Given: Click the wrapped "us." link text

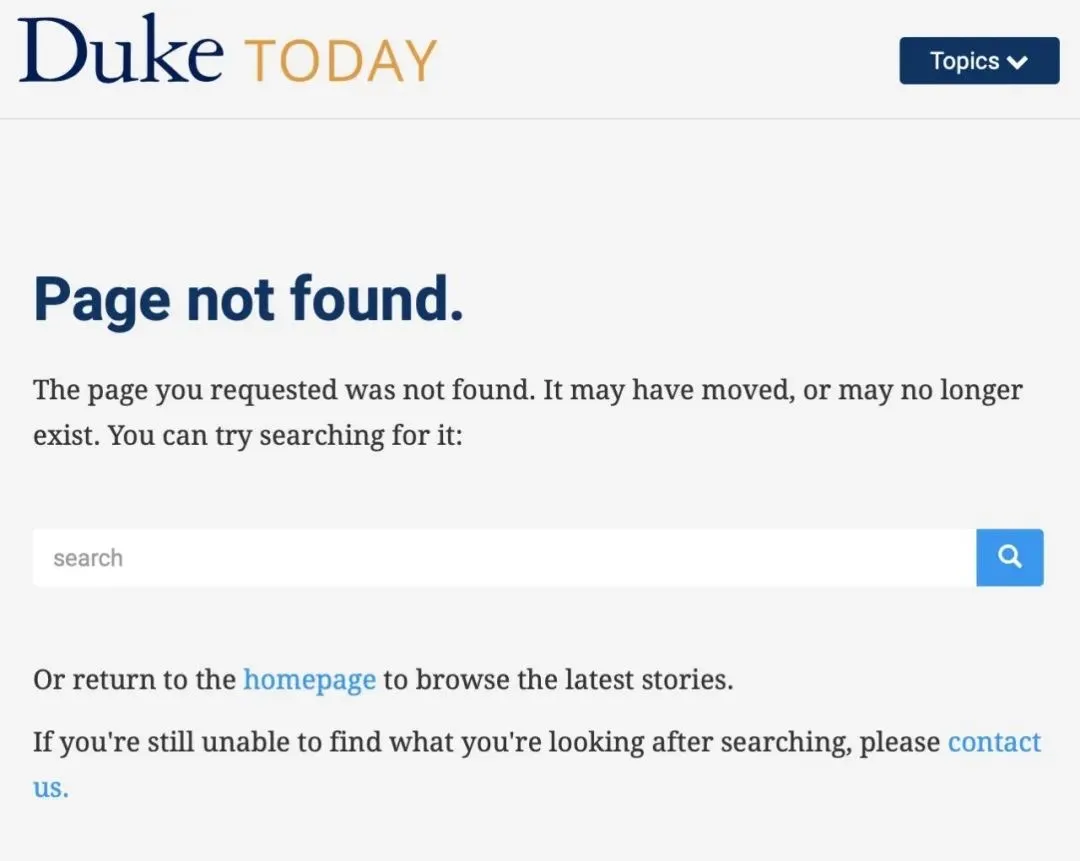Looking at the screenshot, I should pyautogui.click(x=50, y=787).
